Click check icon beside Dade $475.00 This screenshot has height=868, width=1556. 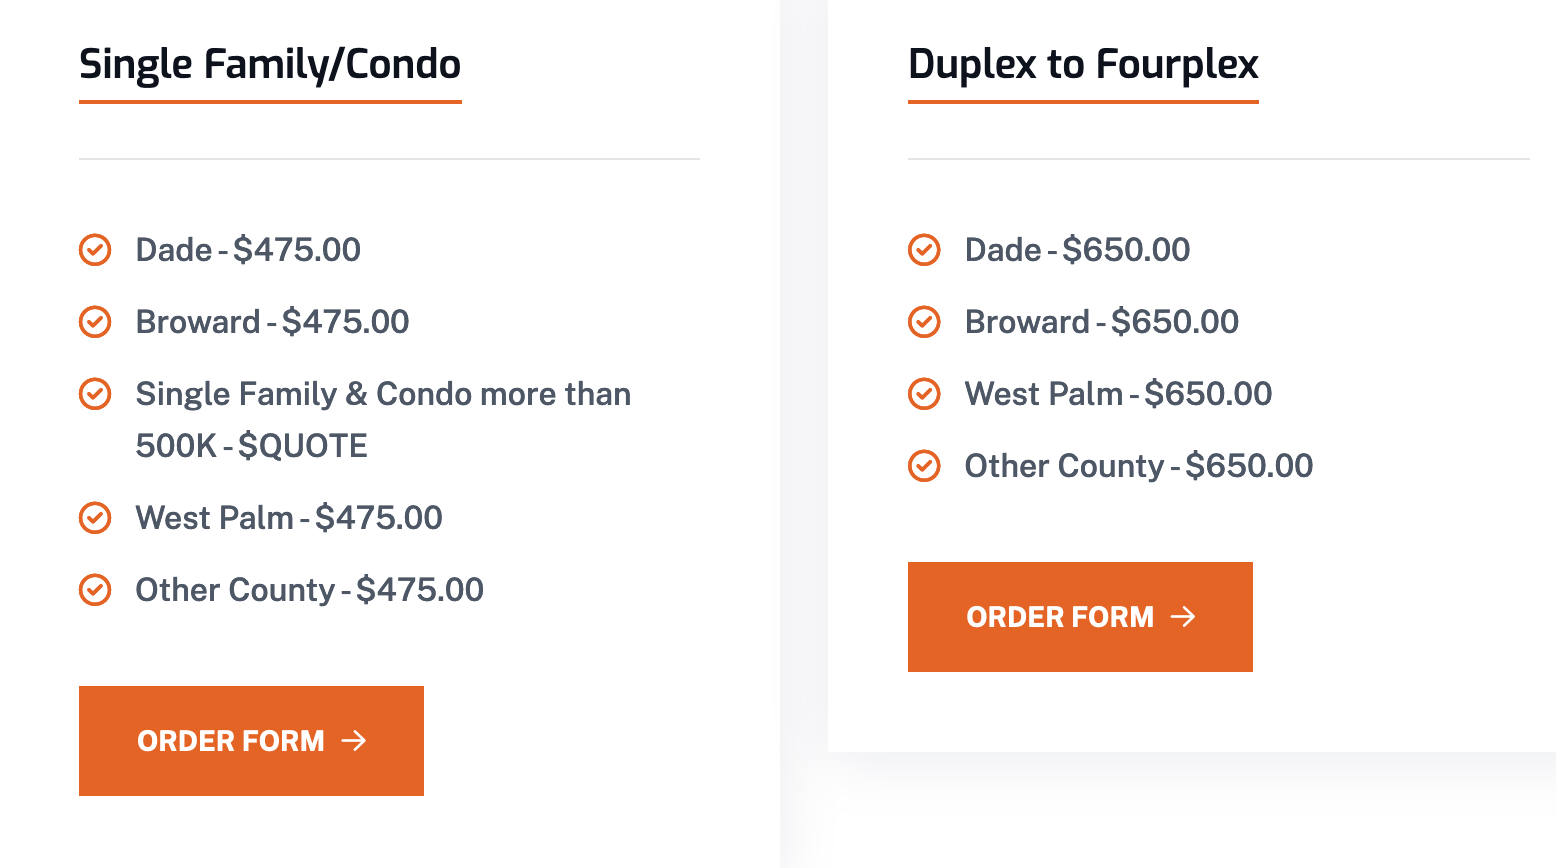point(95,250)
